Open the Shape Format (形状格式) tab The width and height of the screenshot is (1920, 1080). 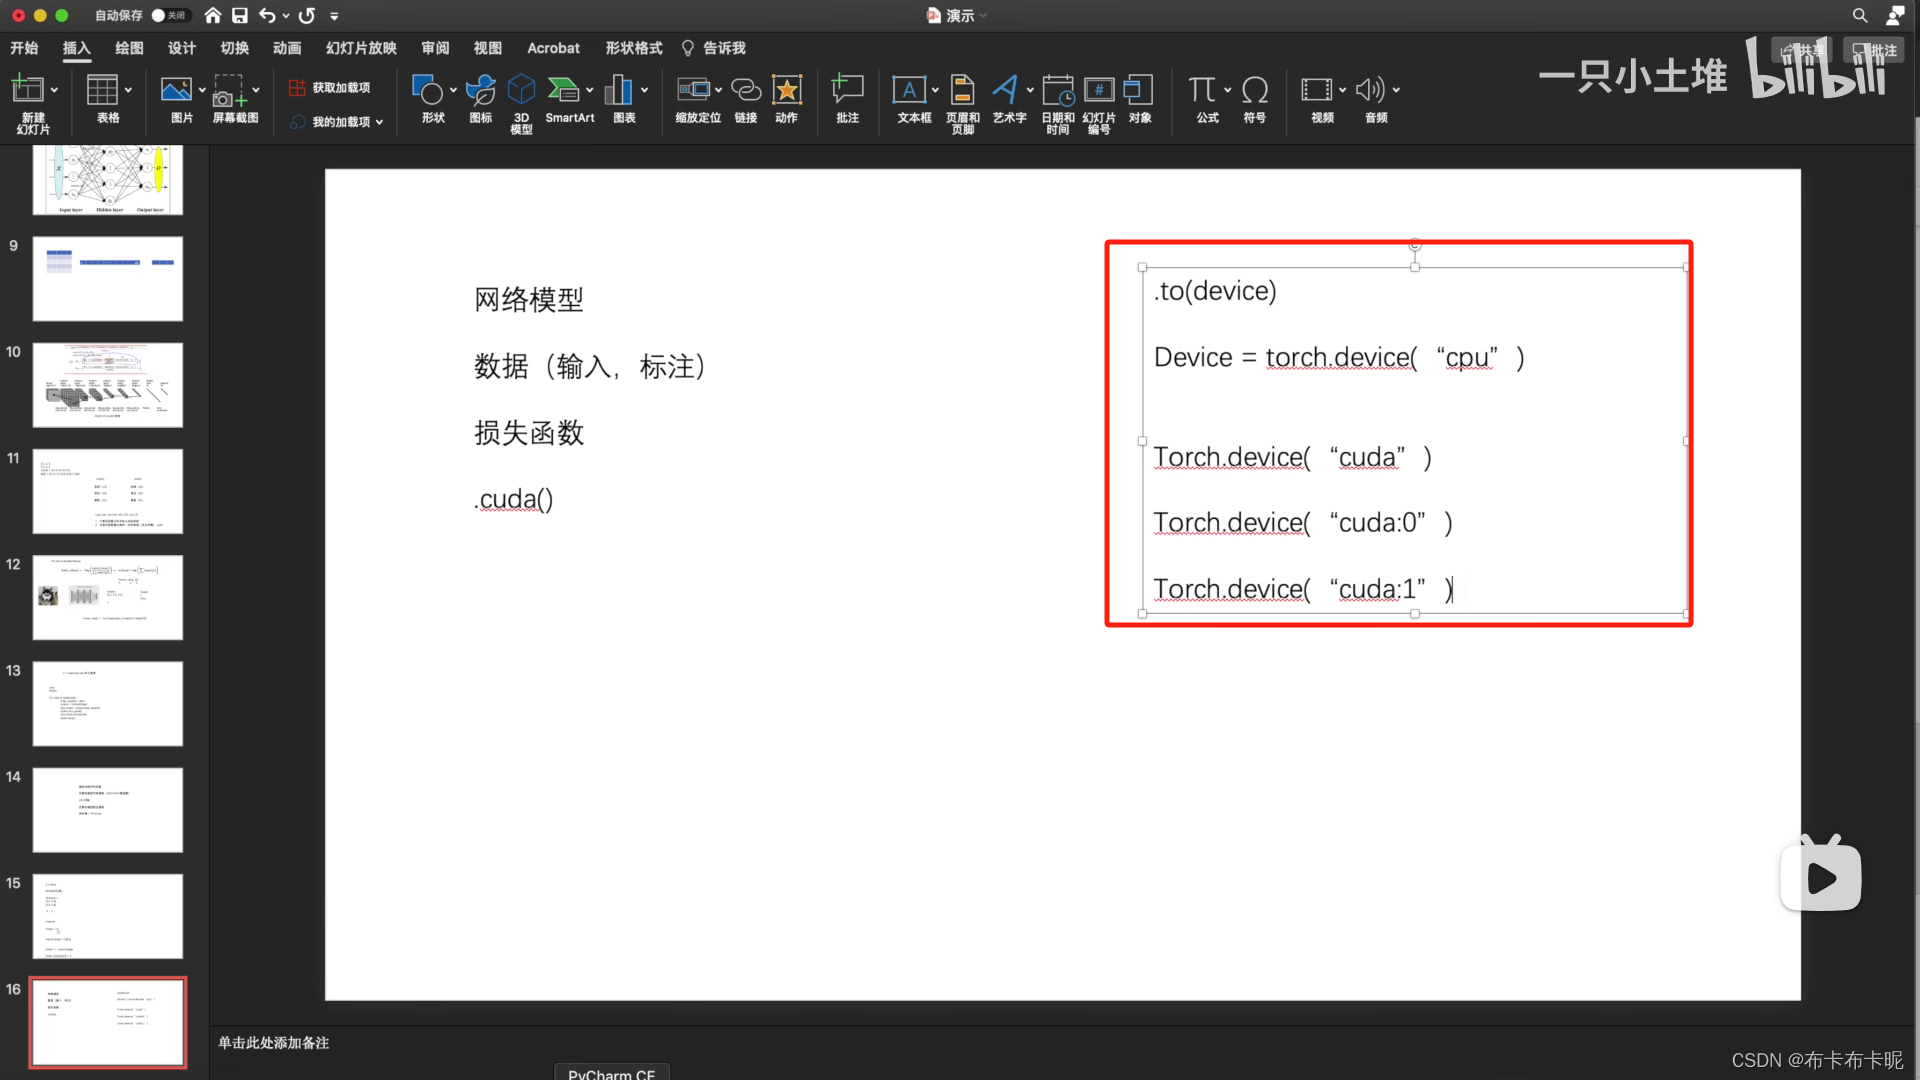pyautogui.click(x=634, y=48)
